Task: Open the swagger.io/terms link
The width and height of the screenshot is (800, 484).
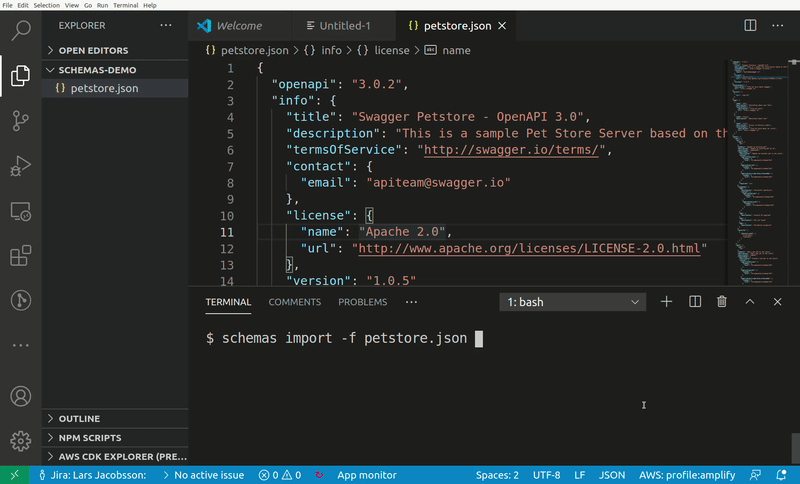Action: click(x=511, y=149)
